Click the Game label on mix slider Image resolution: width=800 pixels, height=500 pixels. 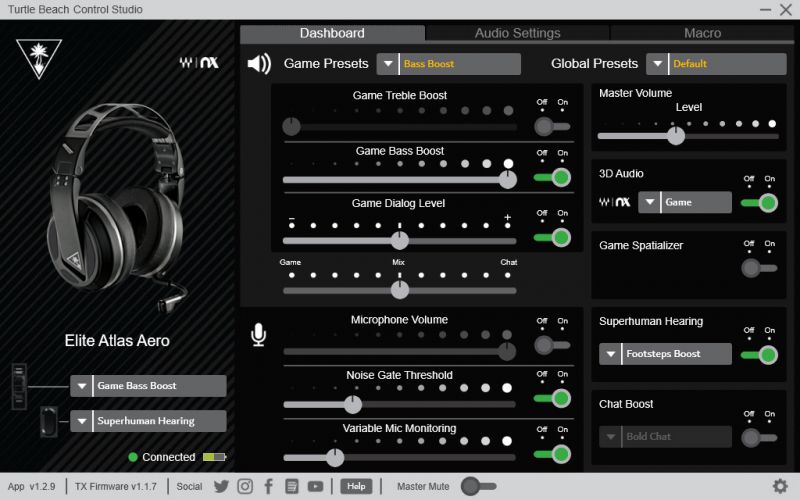pyautogui.click(x=290, y=262)
